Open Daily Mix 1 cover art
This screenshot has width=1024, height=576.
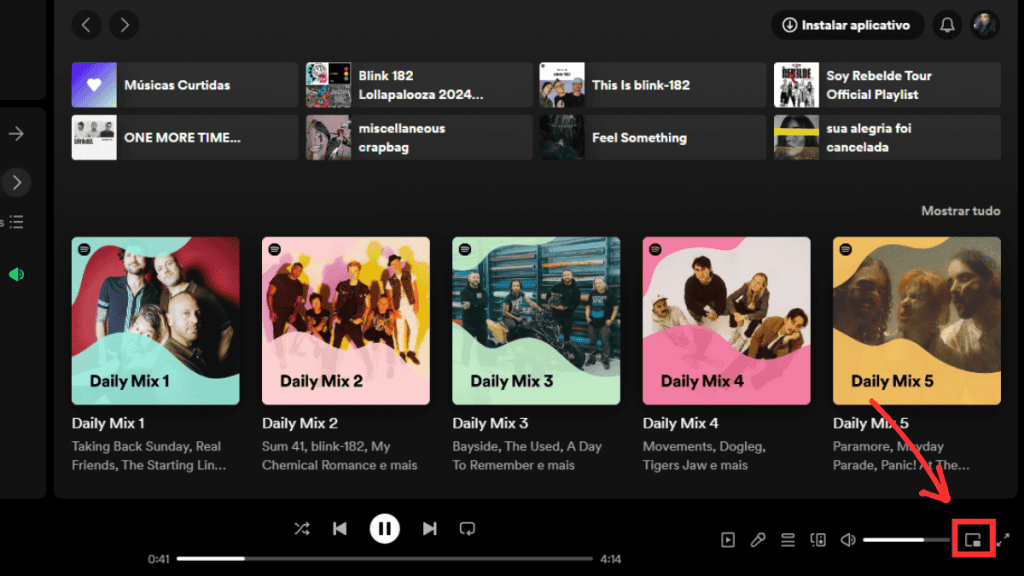tap(155, 321)
